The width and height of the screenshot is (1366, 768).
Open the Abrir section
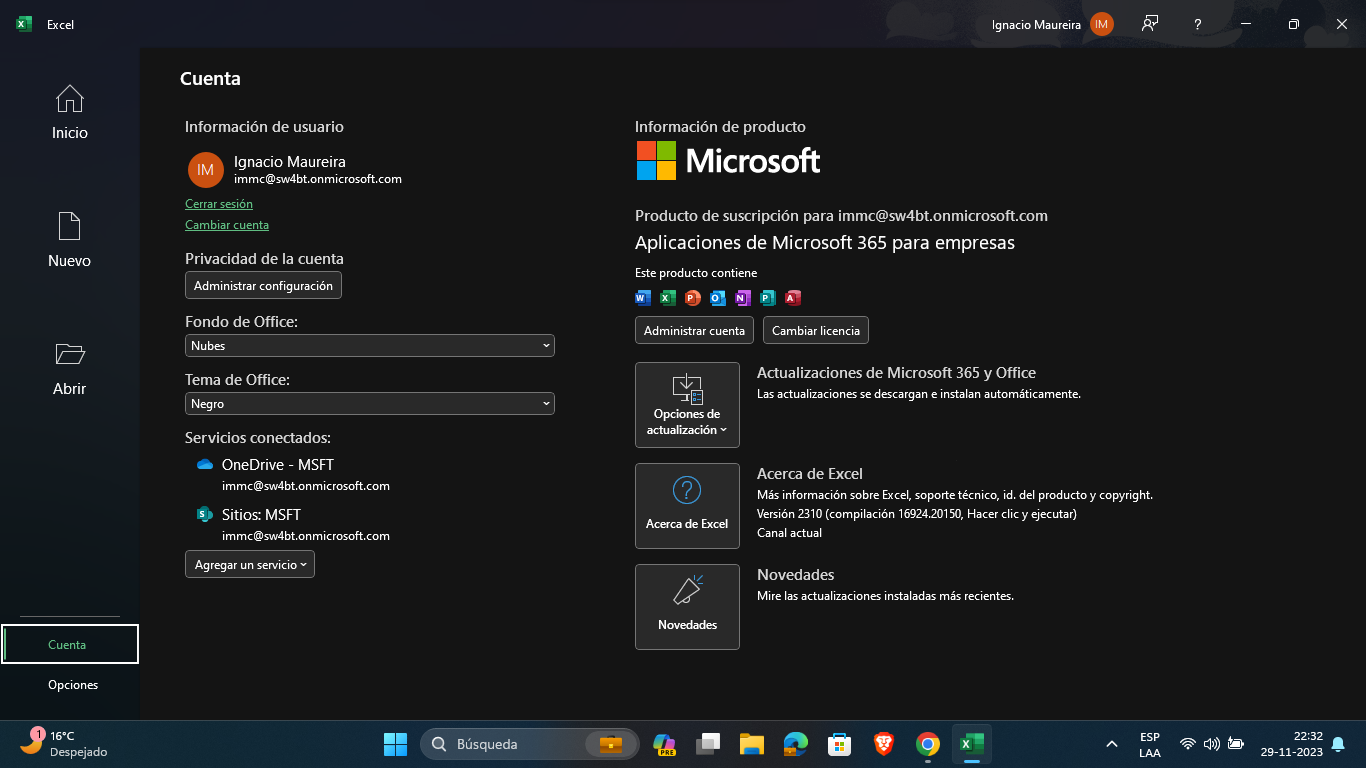click(x=70, y=368)
